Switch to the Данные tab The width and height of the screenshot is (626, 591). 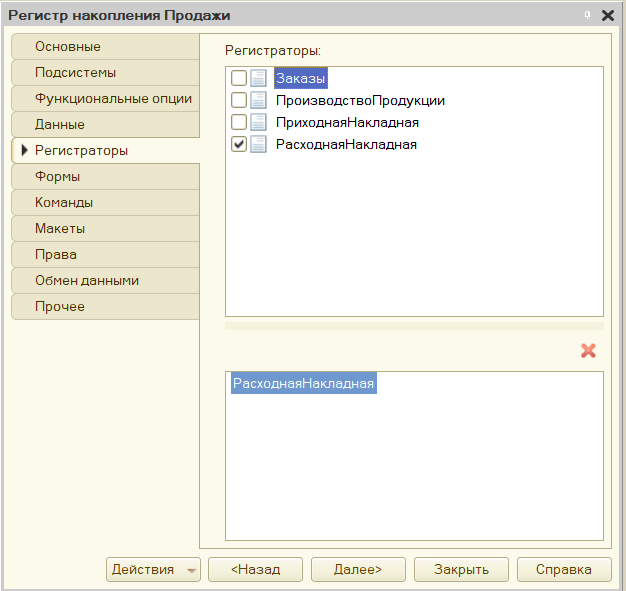(105, 125)
